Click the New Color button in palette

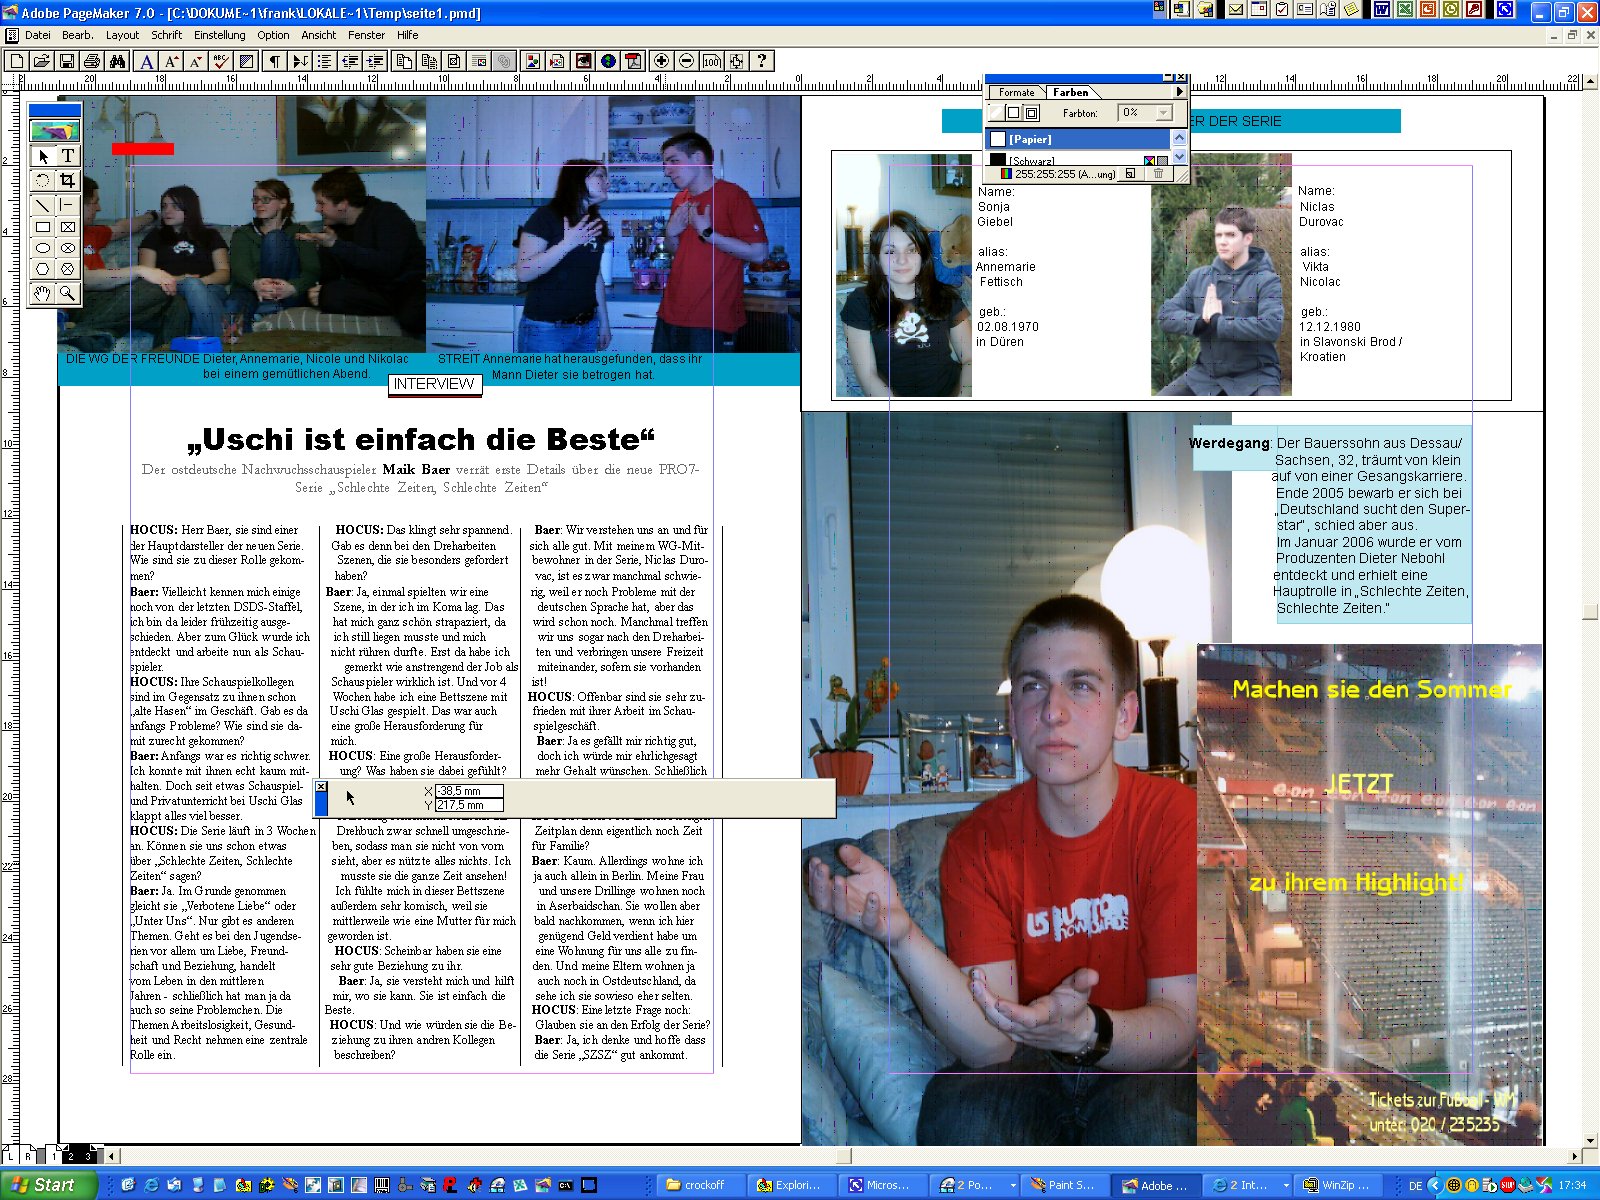click(1130, 173)
